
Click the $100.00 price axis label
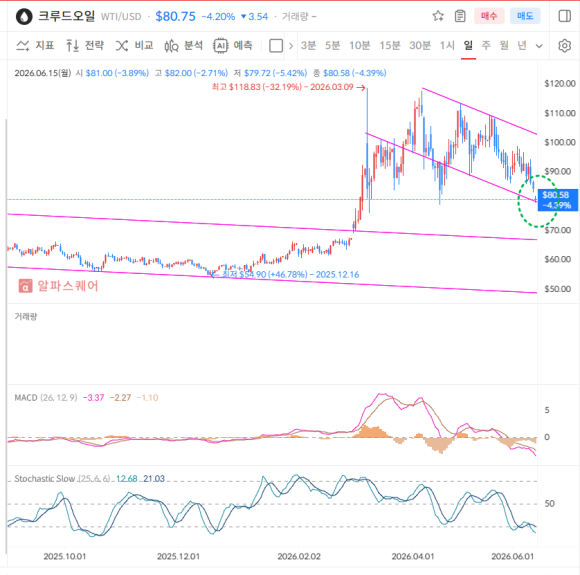pos(560,142)
